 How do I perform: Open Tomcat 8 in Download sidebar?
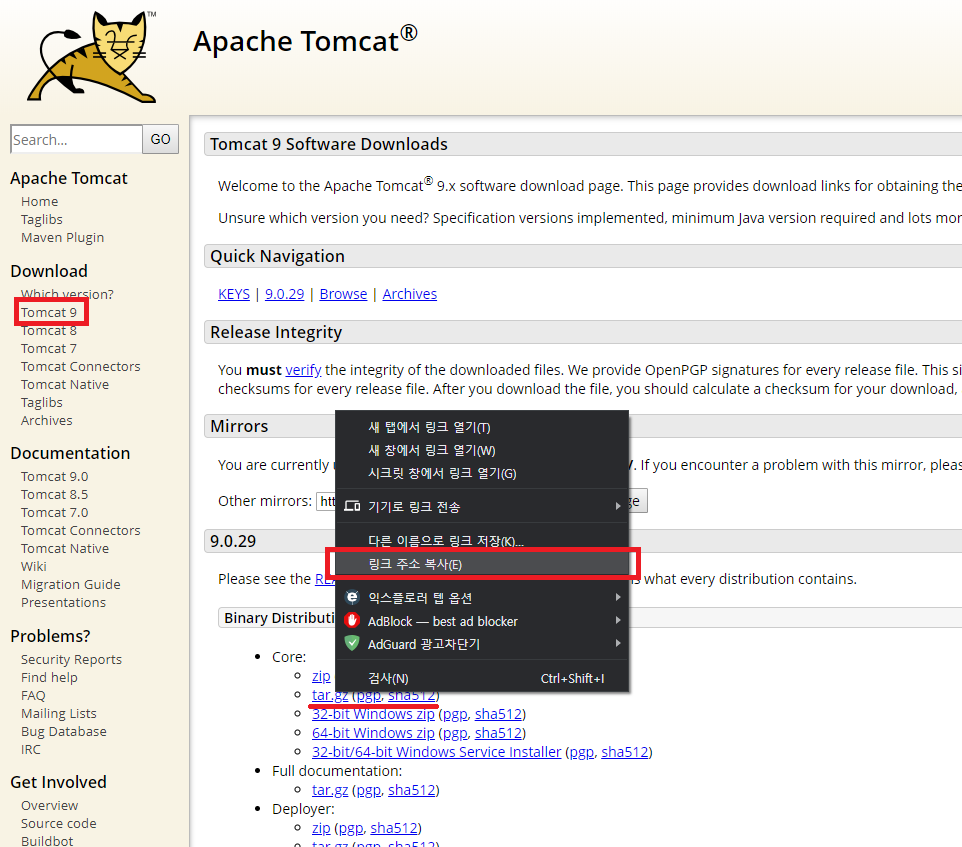(48, 331)
